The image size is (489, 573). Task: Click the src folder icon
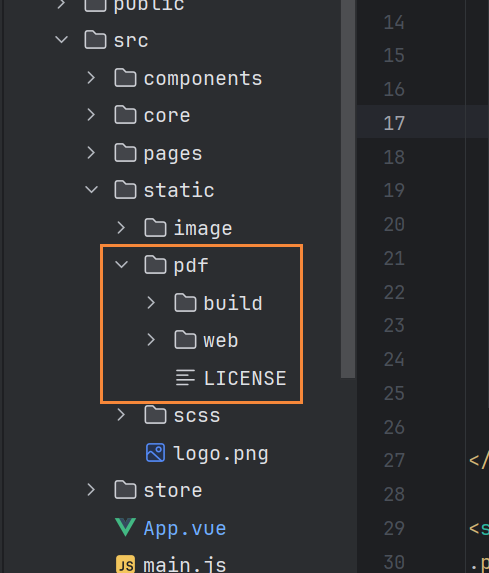click(x=95, y=39)
